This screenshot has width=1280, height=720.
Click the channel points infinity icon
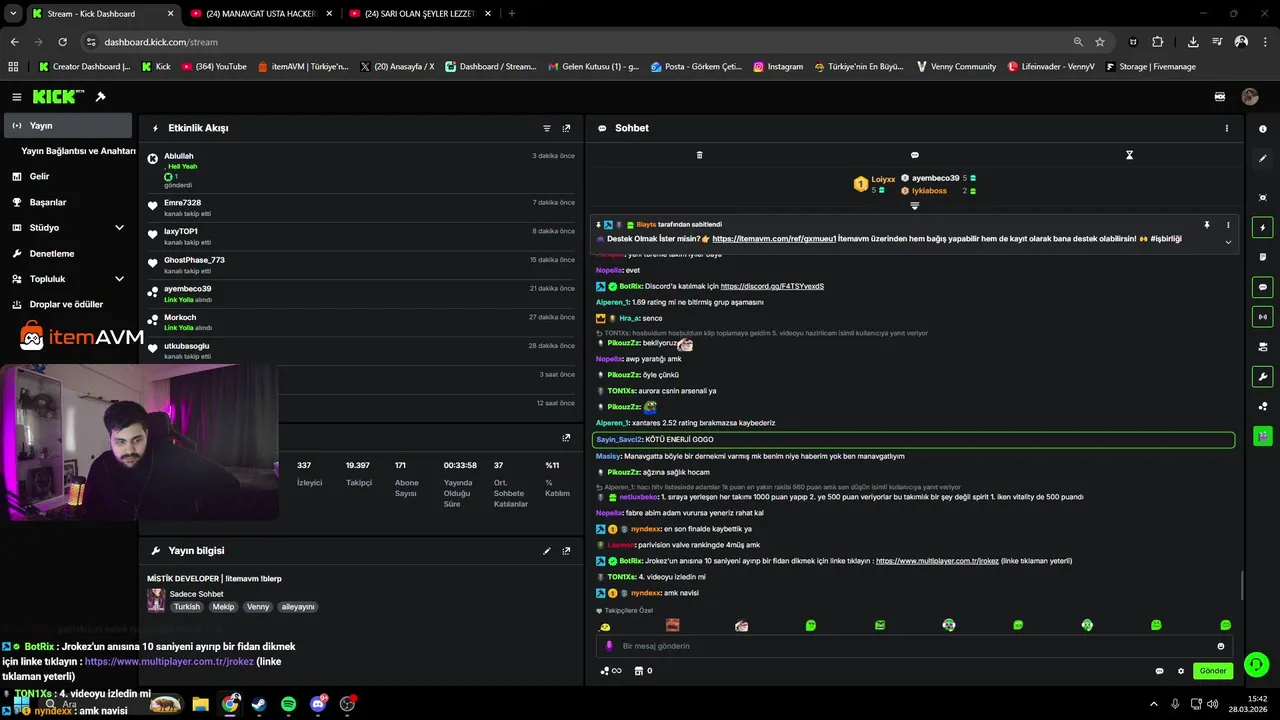click(610, 671)
